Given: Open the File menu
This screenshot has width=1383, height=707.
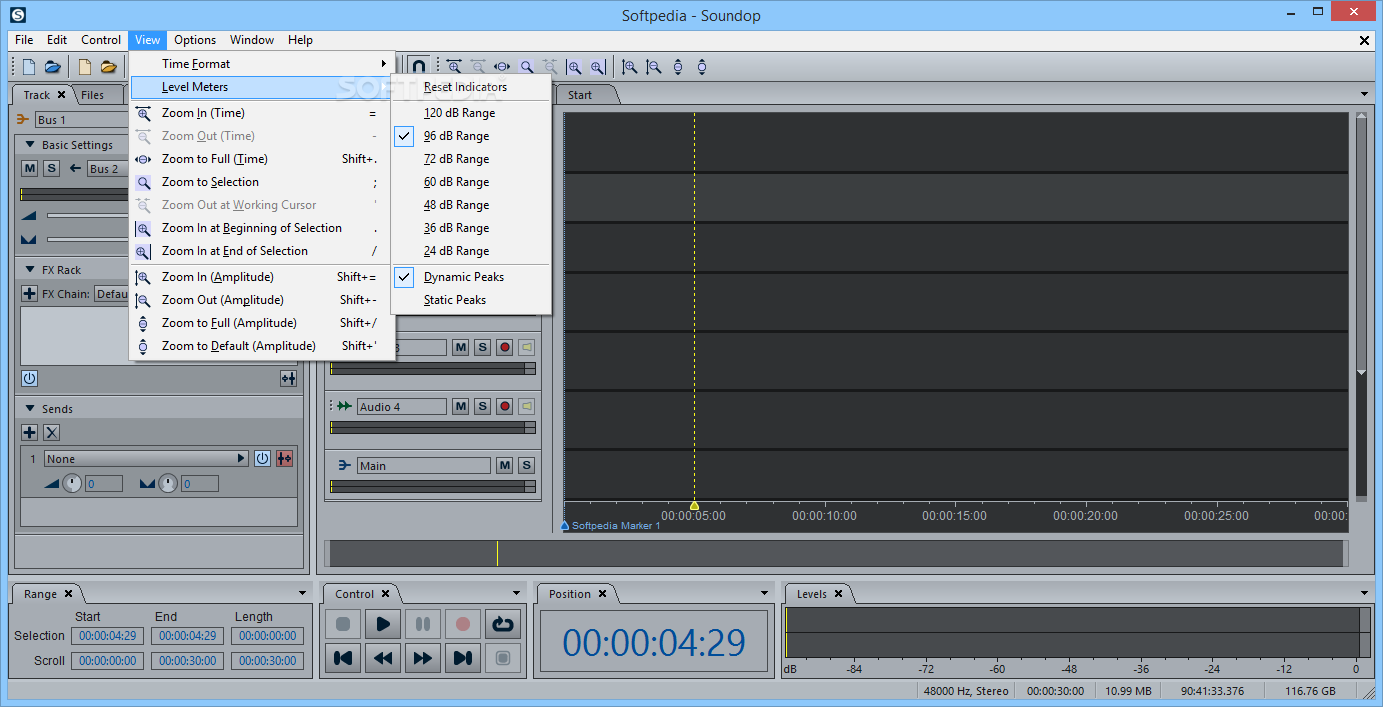Looking at the screenshot, I should 24,40.
